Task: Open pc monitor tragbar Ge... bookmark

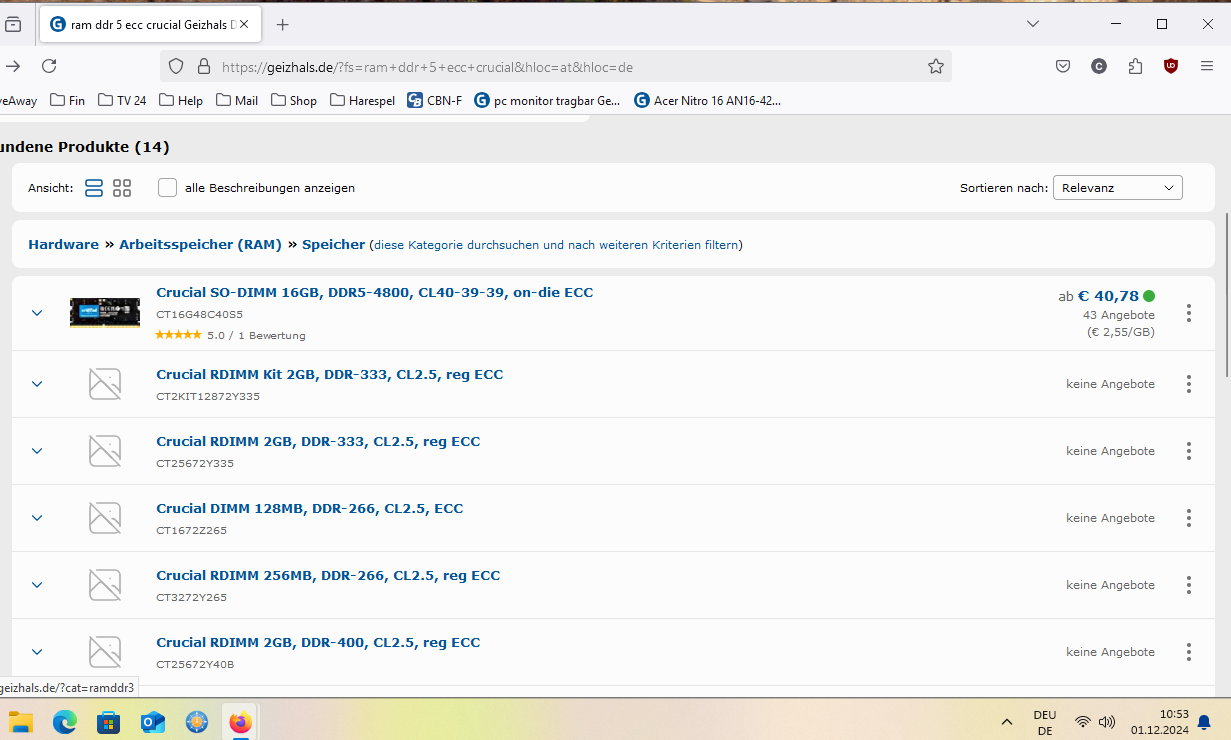Action: (x=548, y=100)
